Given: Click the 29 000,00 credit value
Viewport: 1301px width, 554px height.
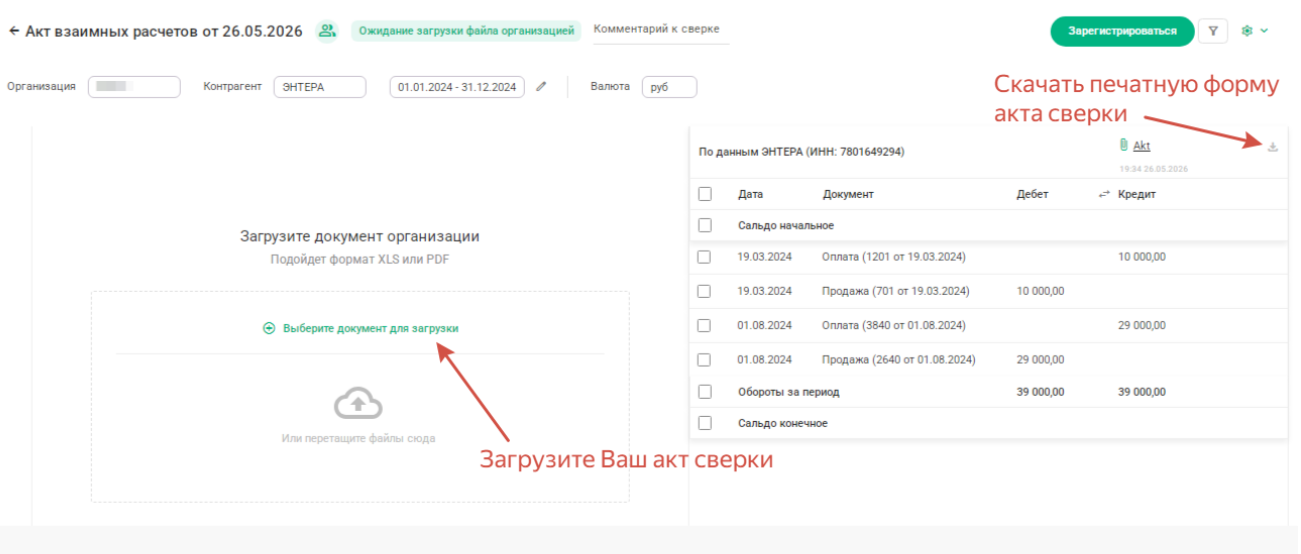Looking at the screenshot, I should [x=1142, y=325].
